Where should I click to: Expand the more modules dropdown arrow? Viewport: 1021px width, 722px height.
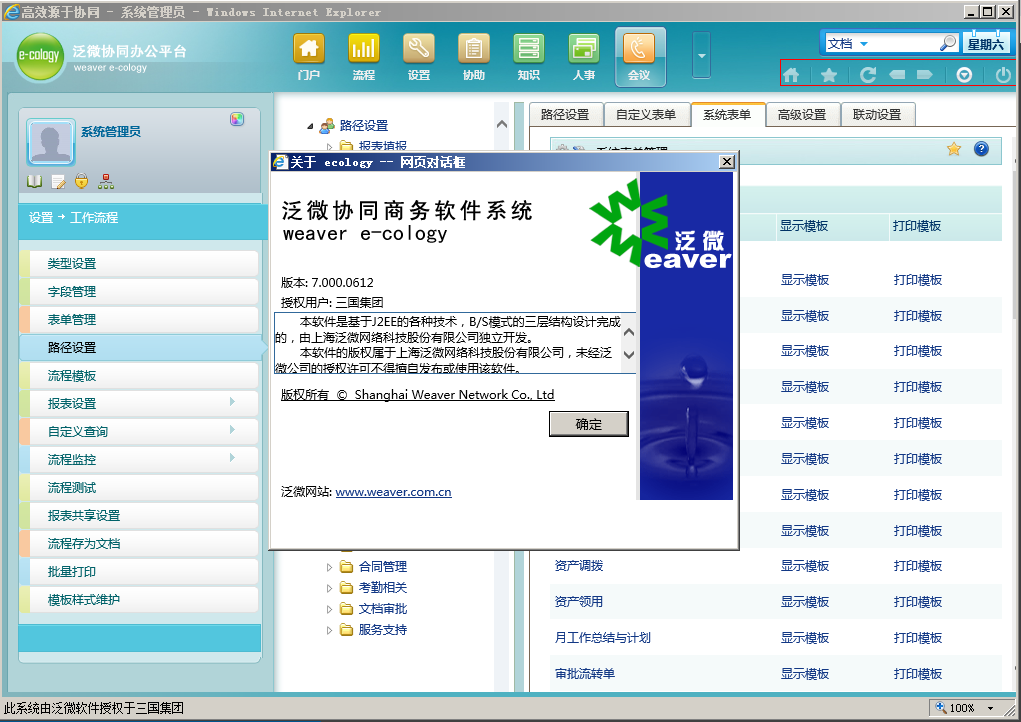tap(701, 55)
